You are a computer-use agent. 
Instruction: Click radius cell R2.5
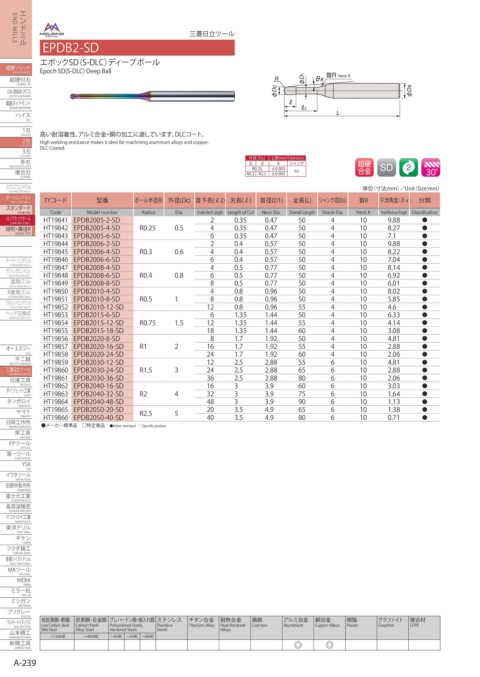pyautogui.click(x=146, y=414)
